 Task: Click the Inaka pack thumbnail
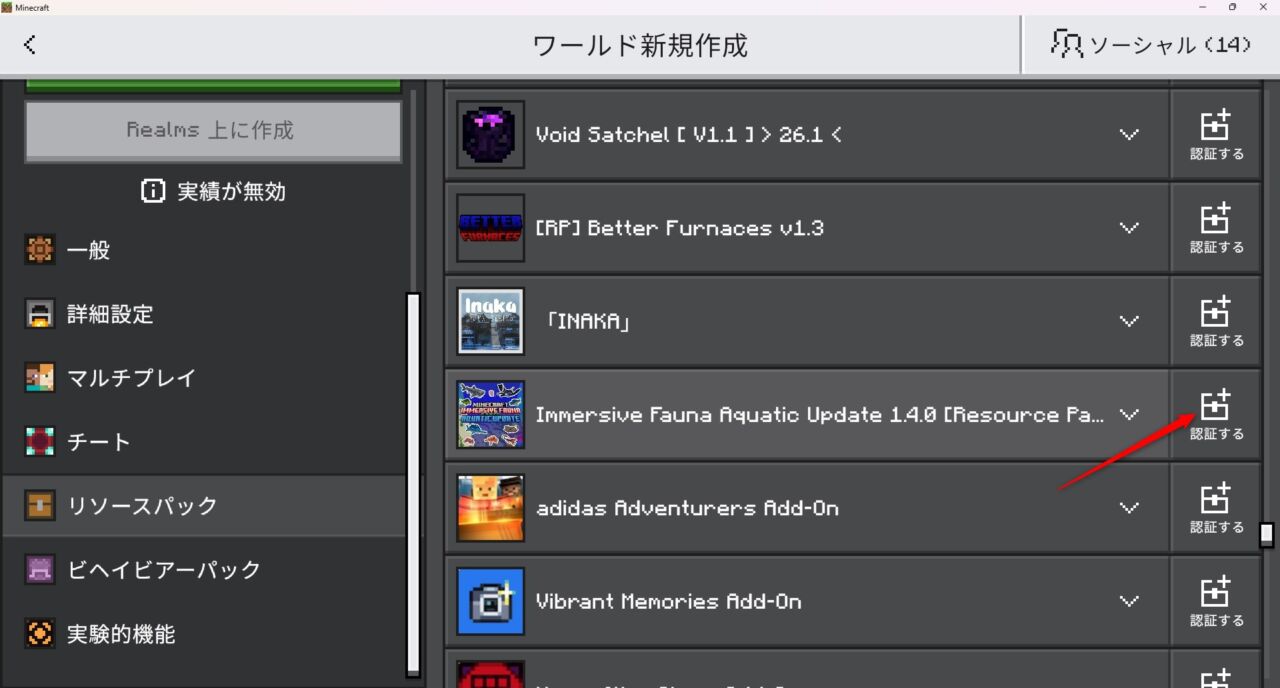(x=491, y=321)
